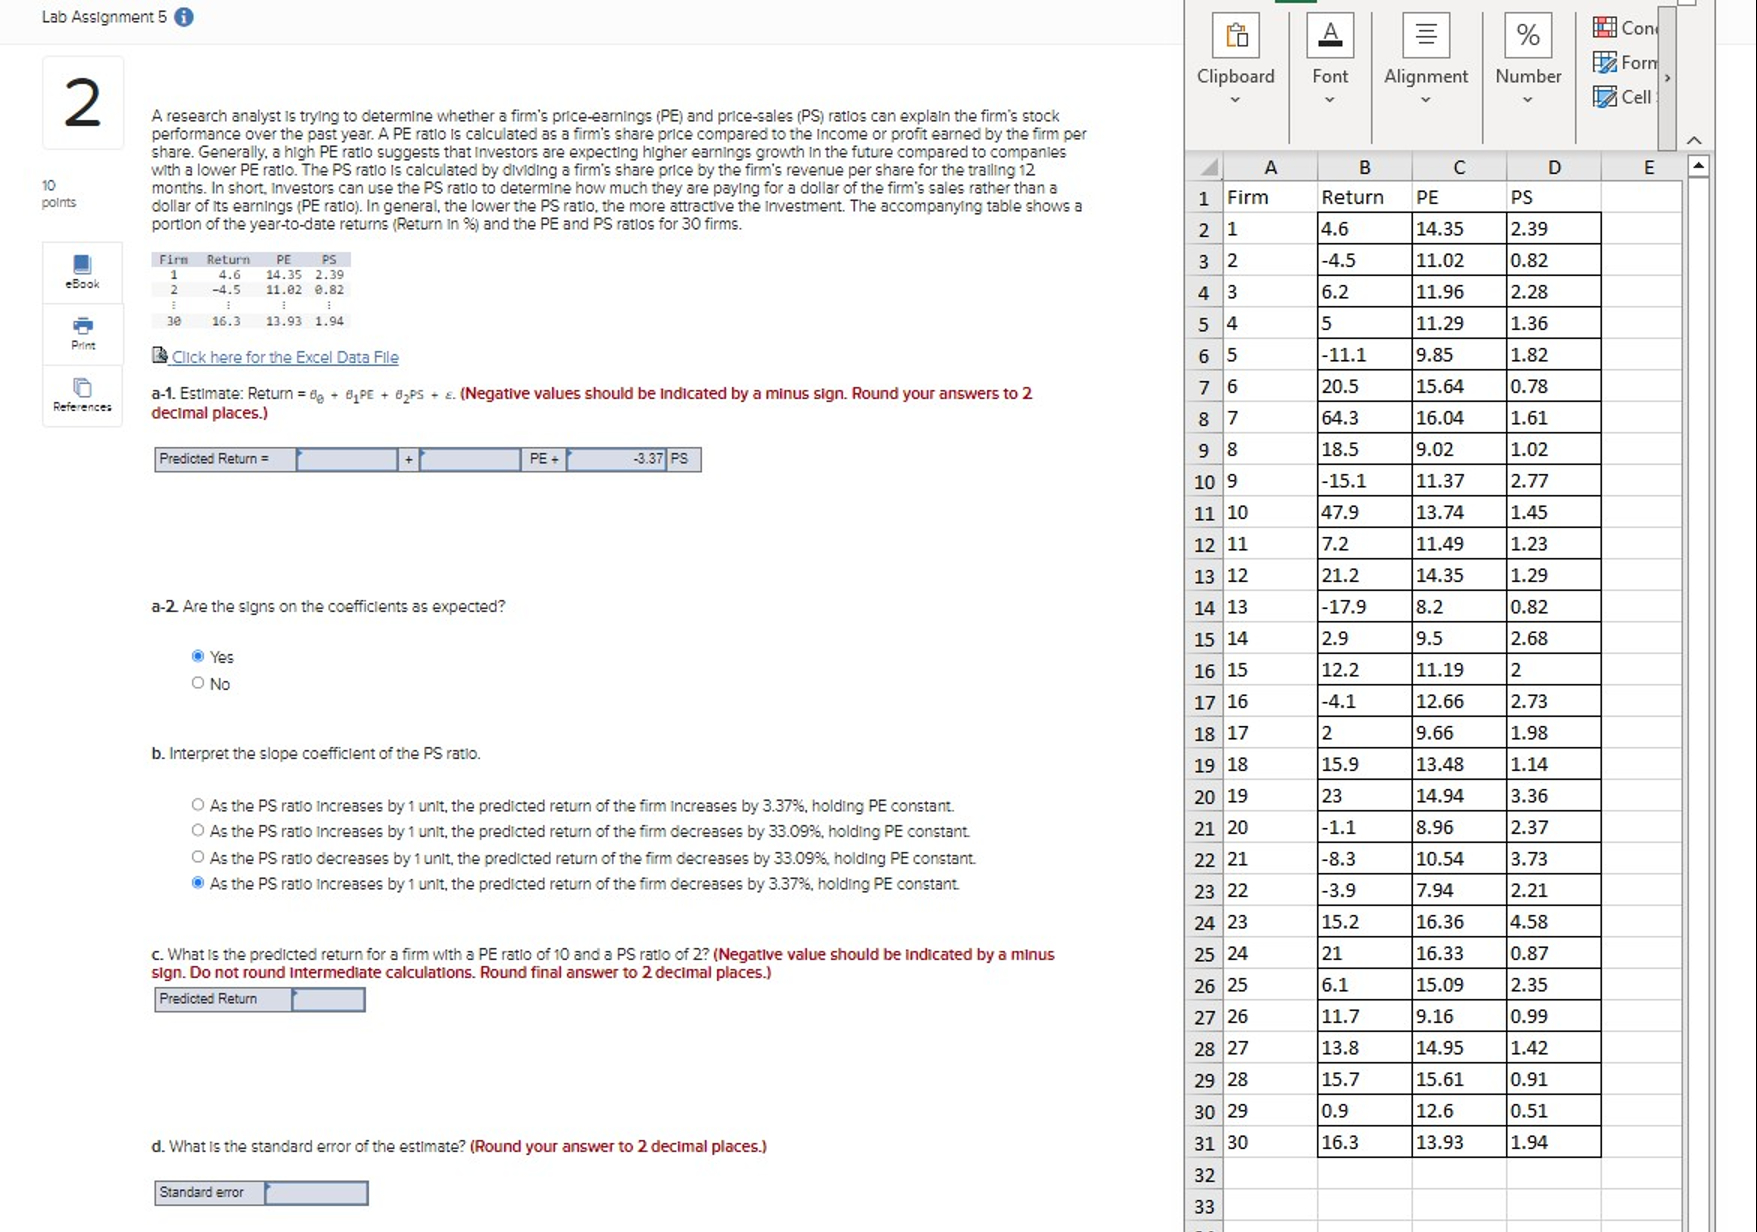This screenshot has height=1232, width=1757.
Task: Select column B header in spreadsheet
Action: [1363, 166]
